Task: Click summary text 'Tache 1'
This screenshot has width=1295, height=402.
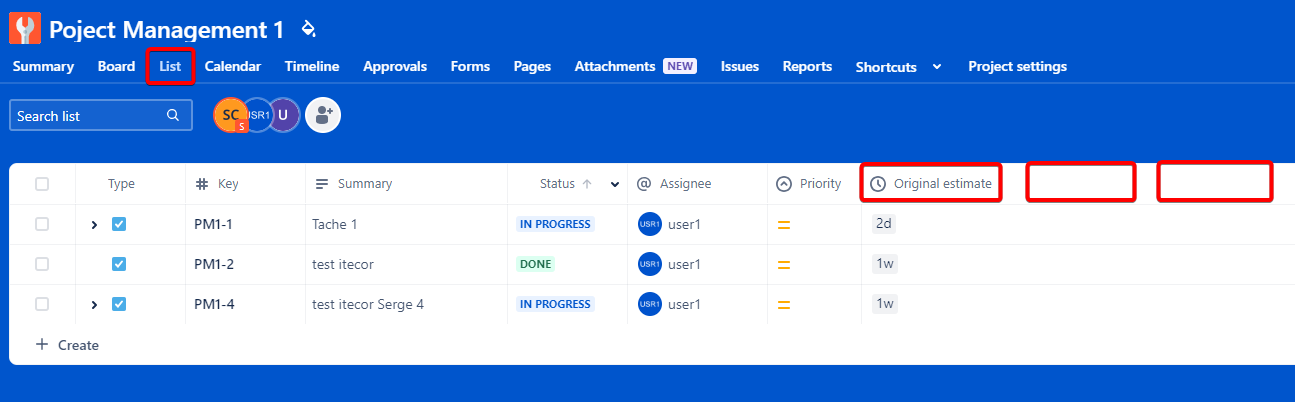Action: point(335,224)
